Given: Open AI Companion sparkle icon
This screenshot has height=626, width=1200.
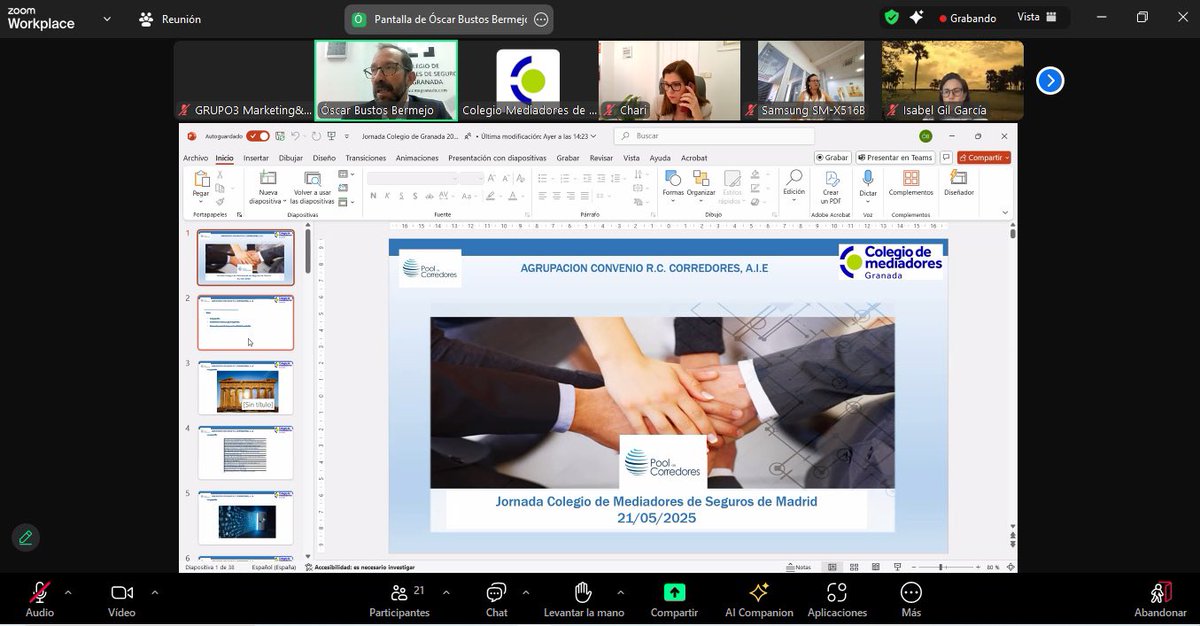Looking at the screenshot, I should point(759,592).
